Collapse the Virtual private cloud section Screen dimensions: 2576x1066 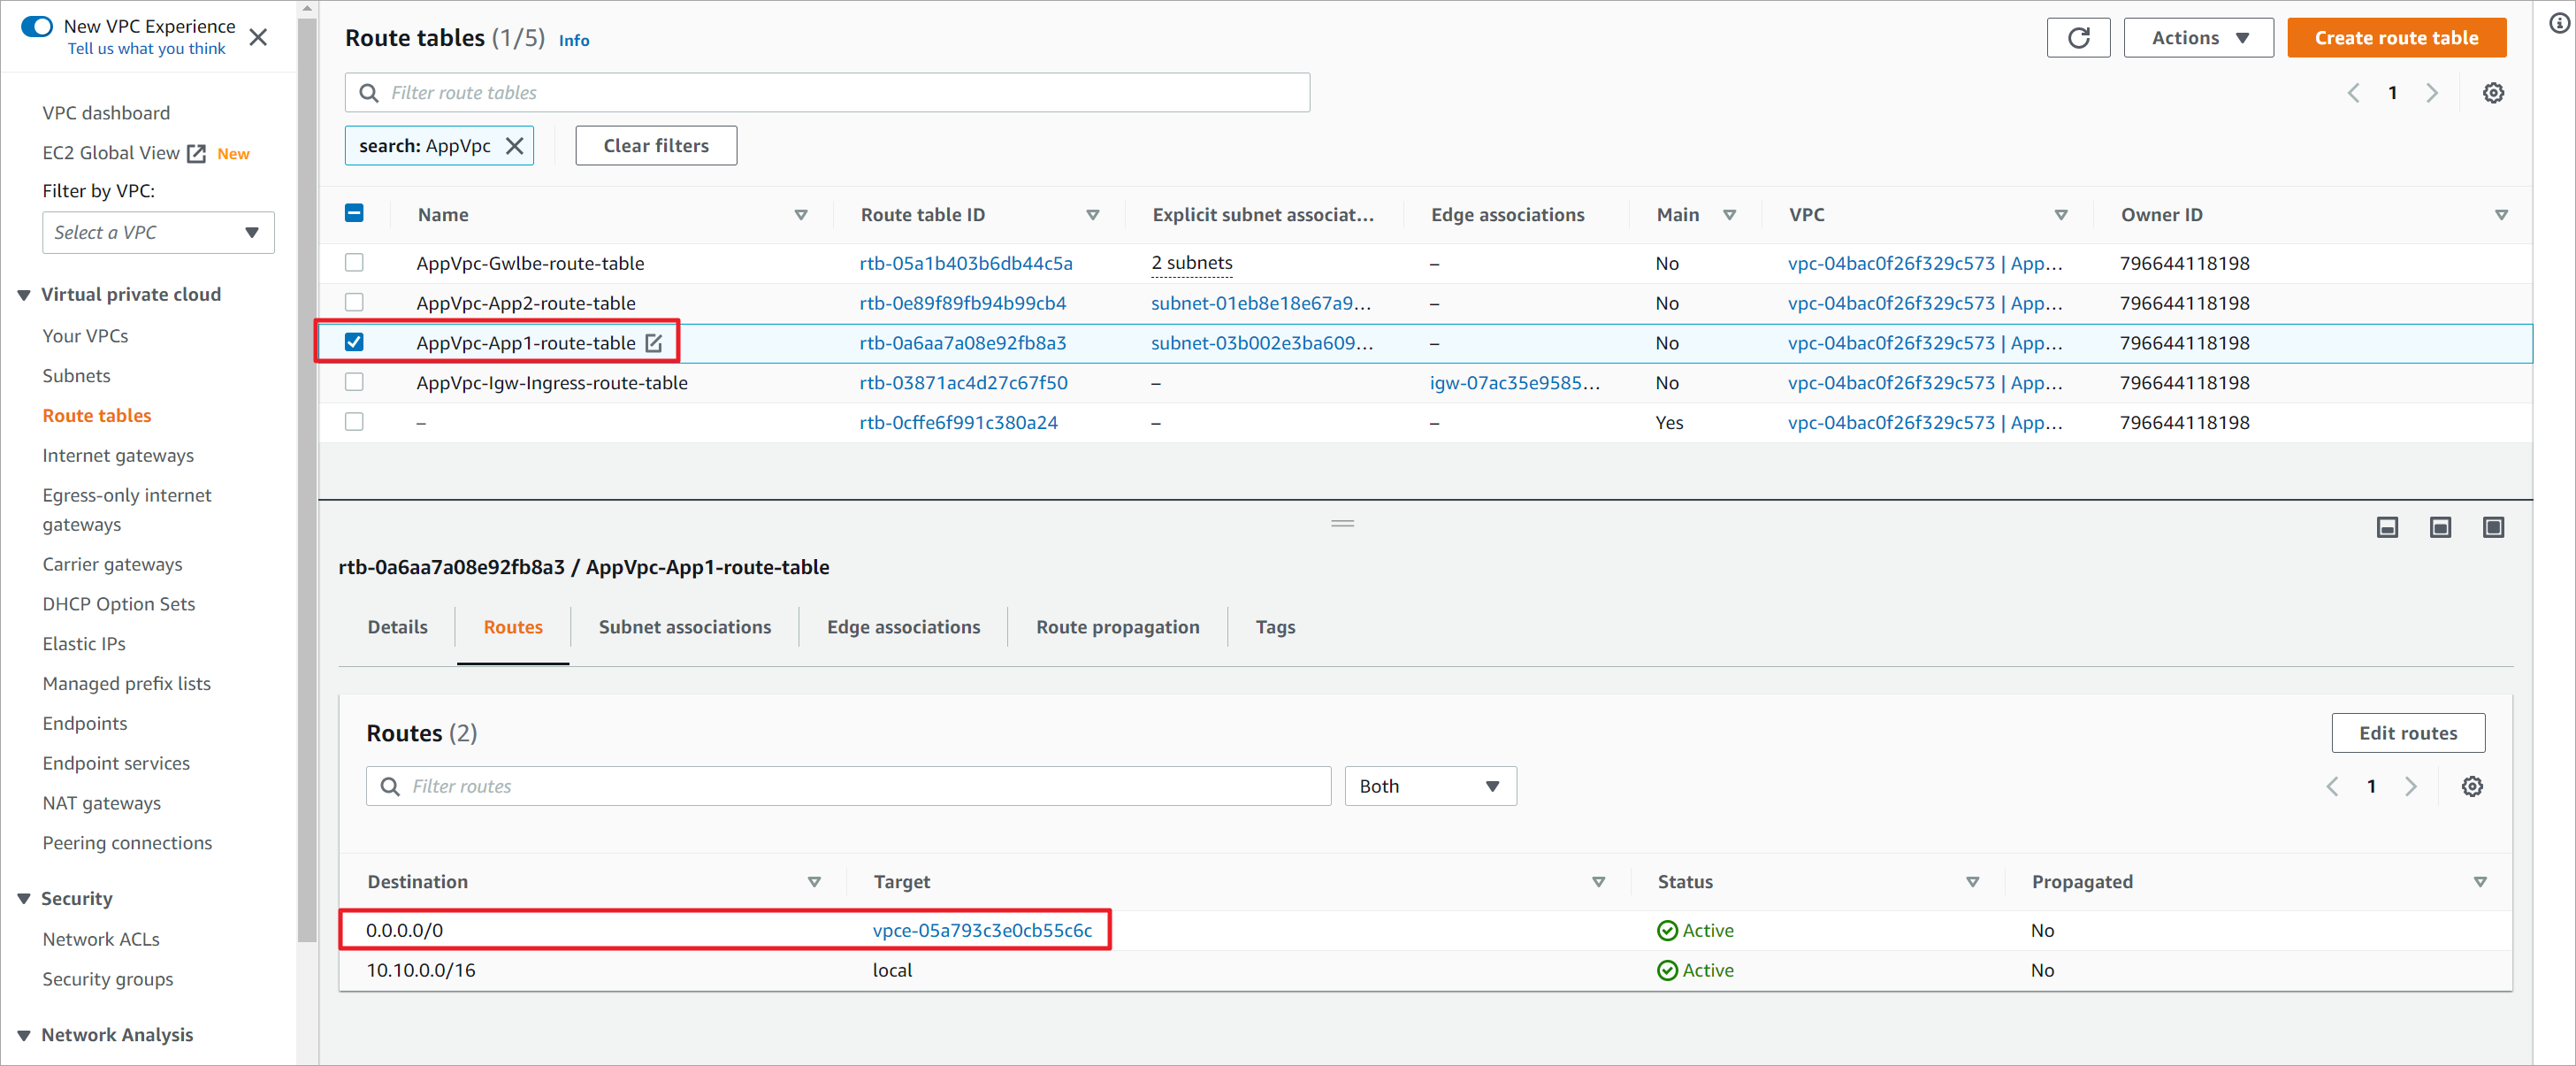tap(24, 295)
